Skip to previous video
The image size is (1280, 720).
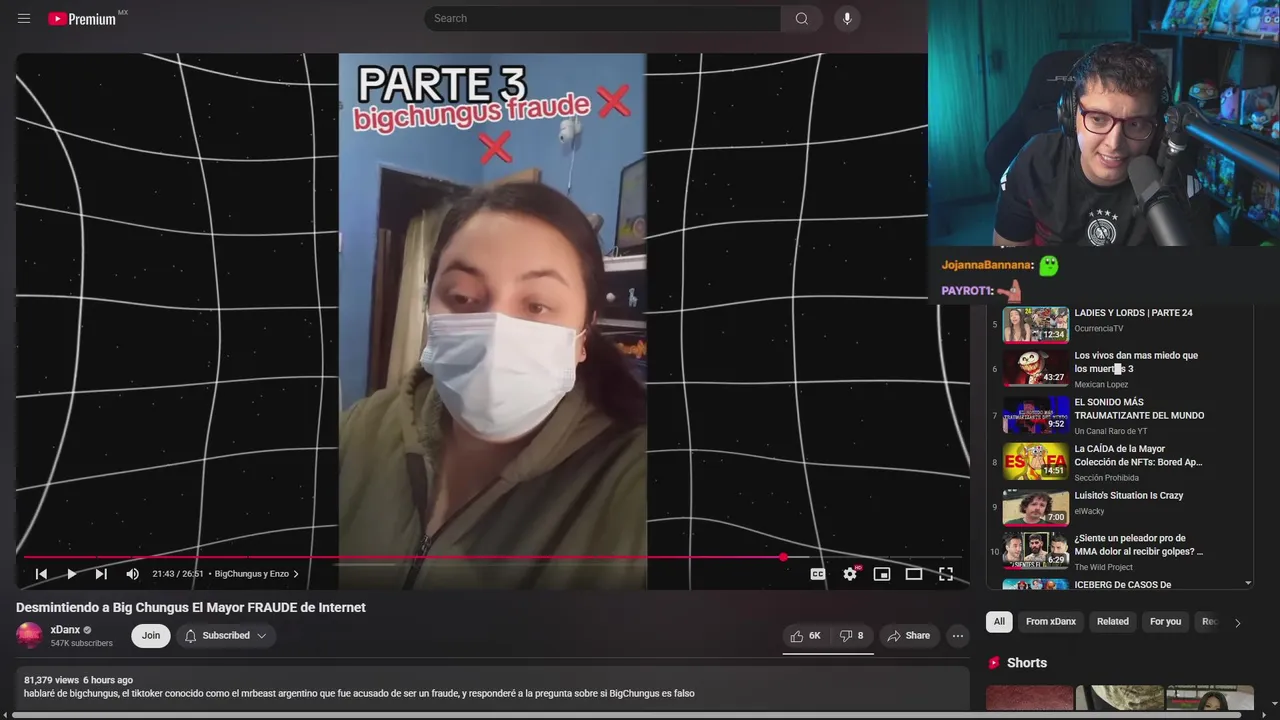pyautogui.click(x=41, y=574)
